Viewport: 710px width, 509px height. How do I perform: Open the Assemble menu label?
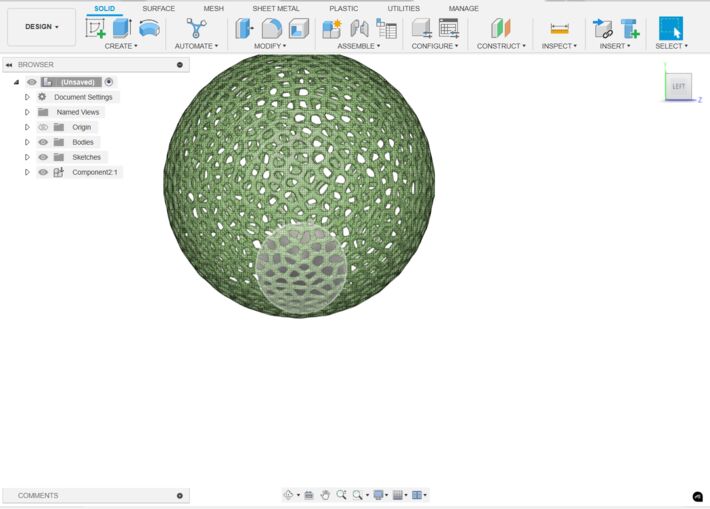point(358,46)
